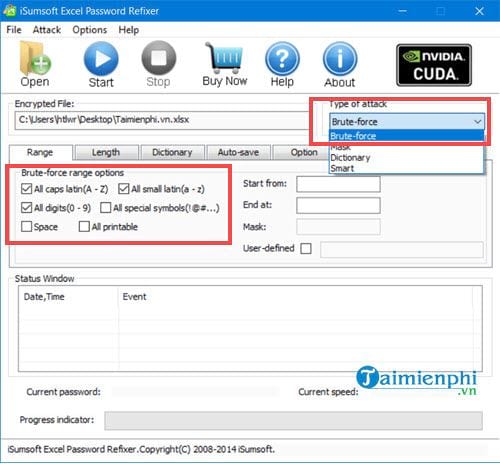The width and height of the screenshot is (500, 464).
Task: Switch to the Length tab
Action: tap(106, 152)
